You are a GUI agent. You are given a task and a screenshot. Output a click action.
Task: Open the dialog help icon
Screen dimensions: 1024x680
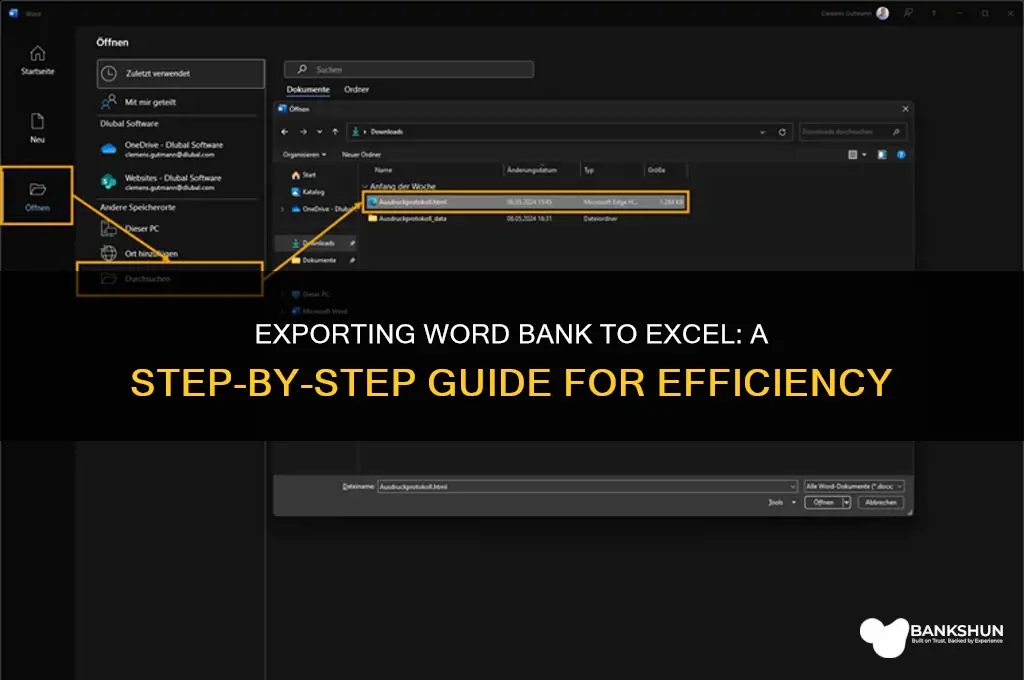tap(901, 155)
